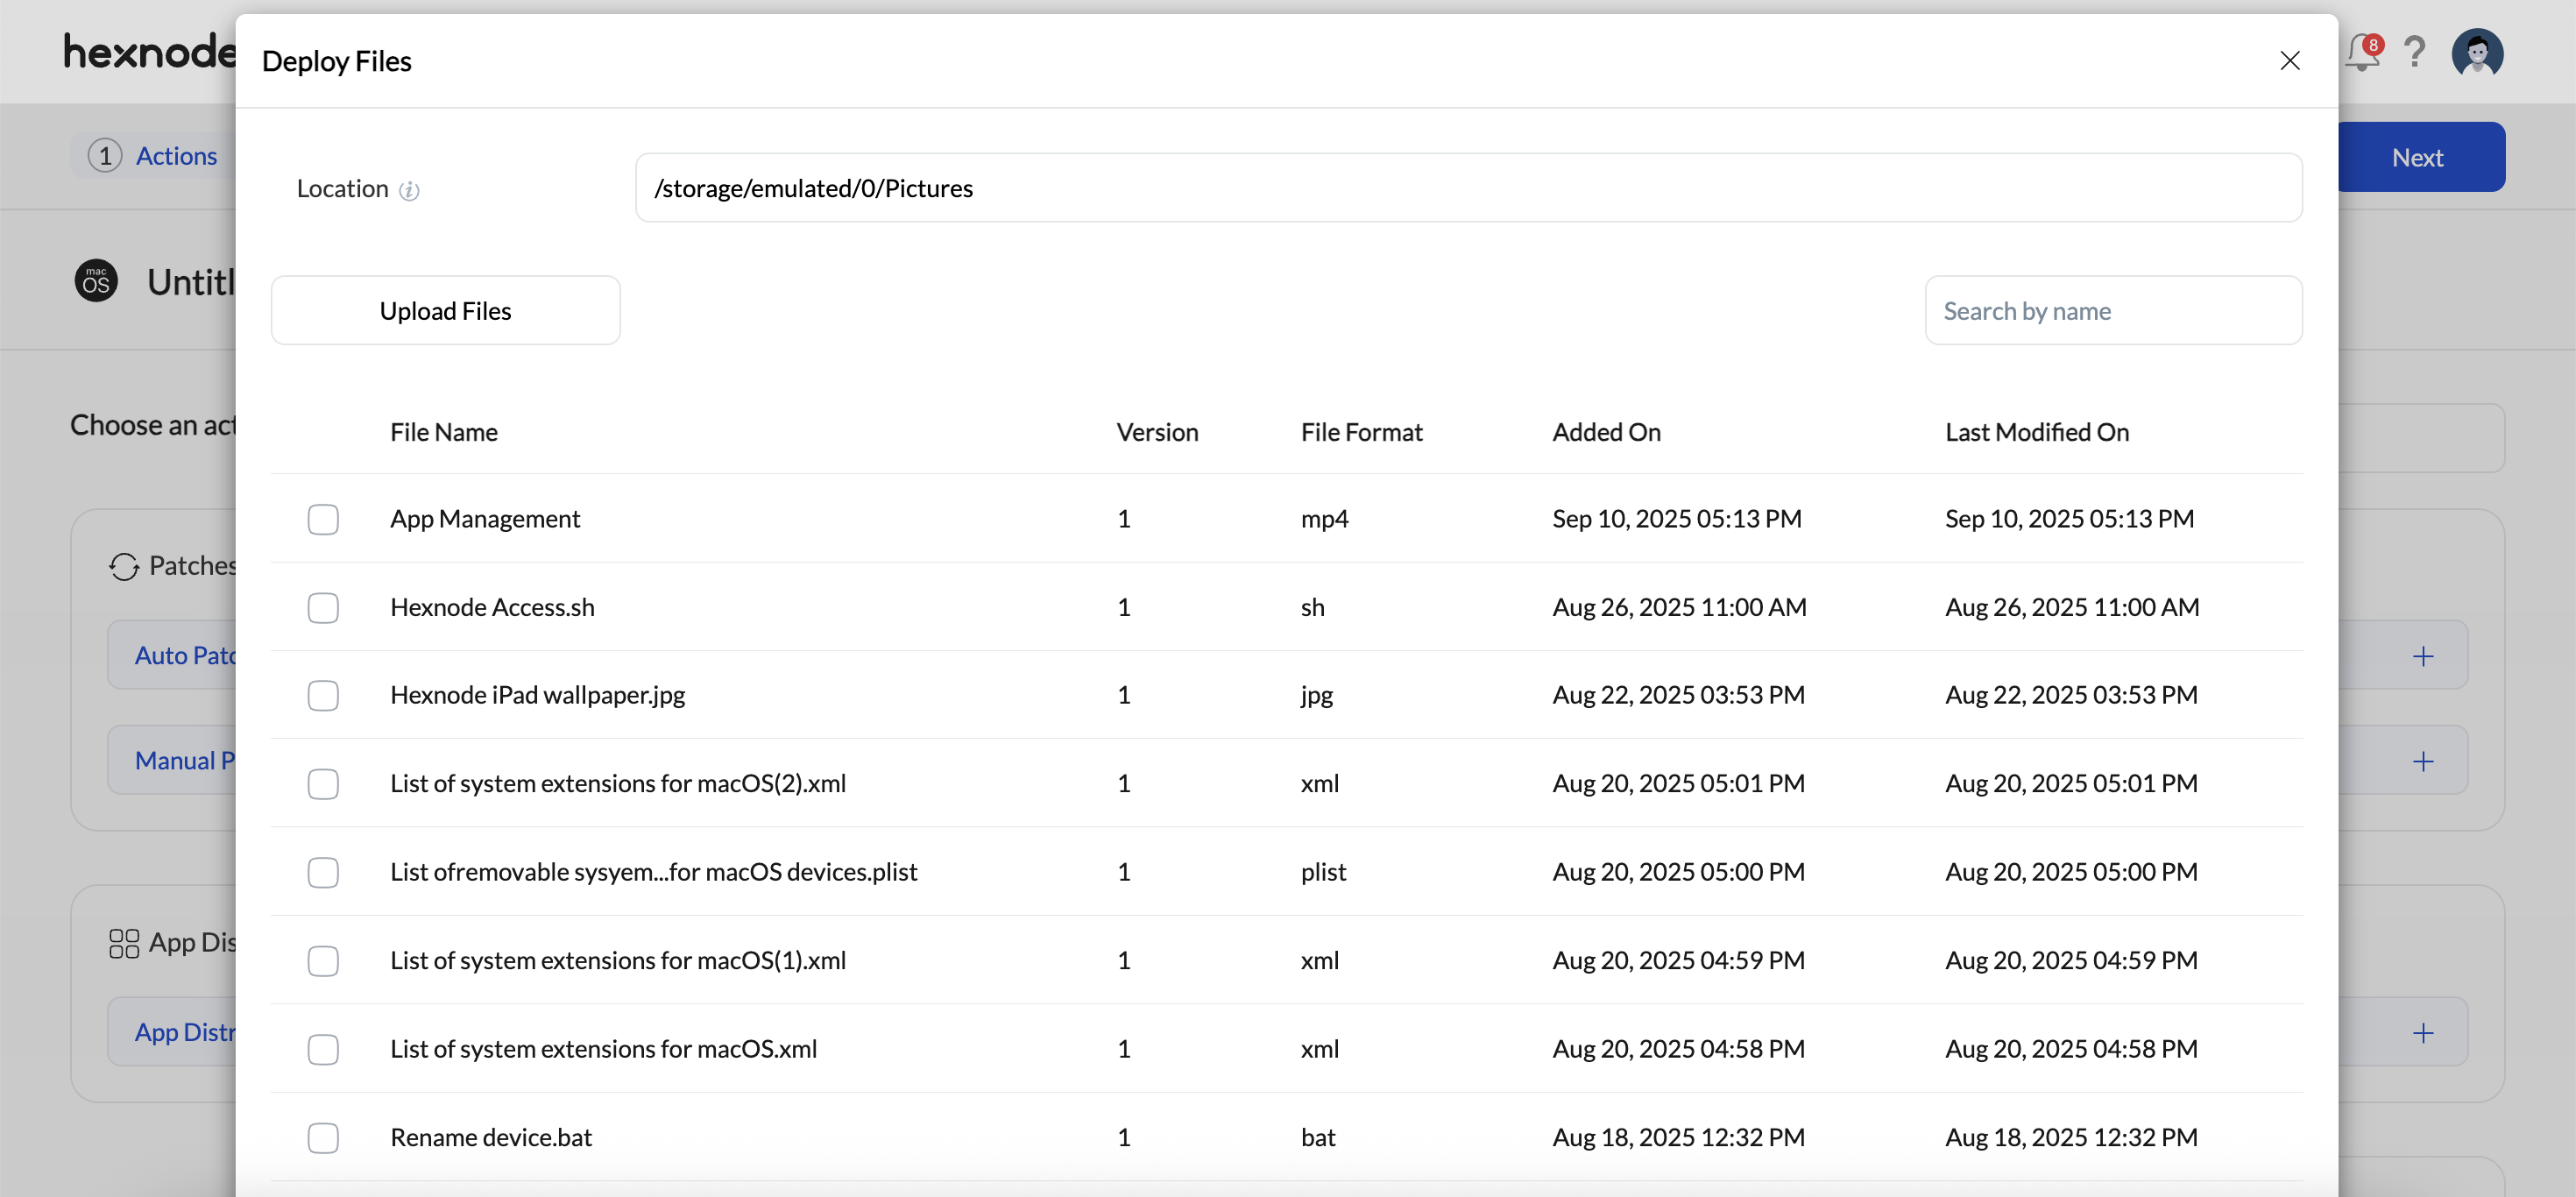The height and width of the screenshot is (1197, 2576).
Task: Click the macOS platform icon
Action: (96, 281)
